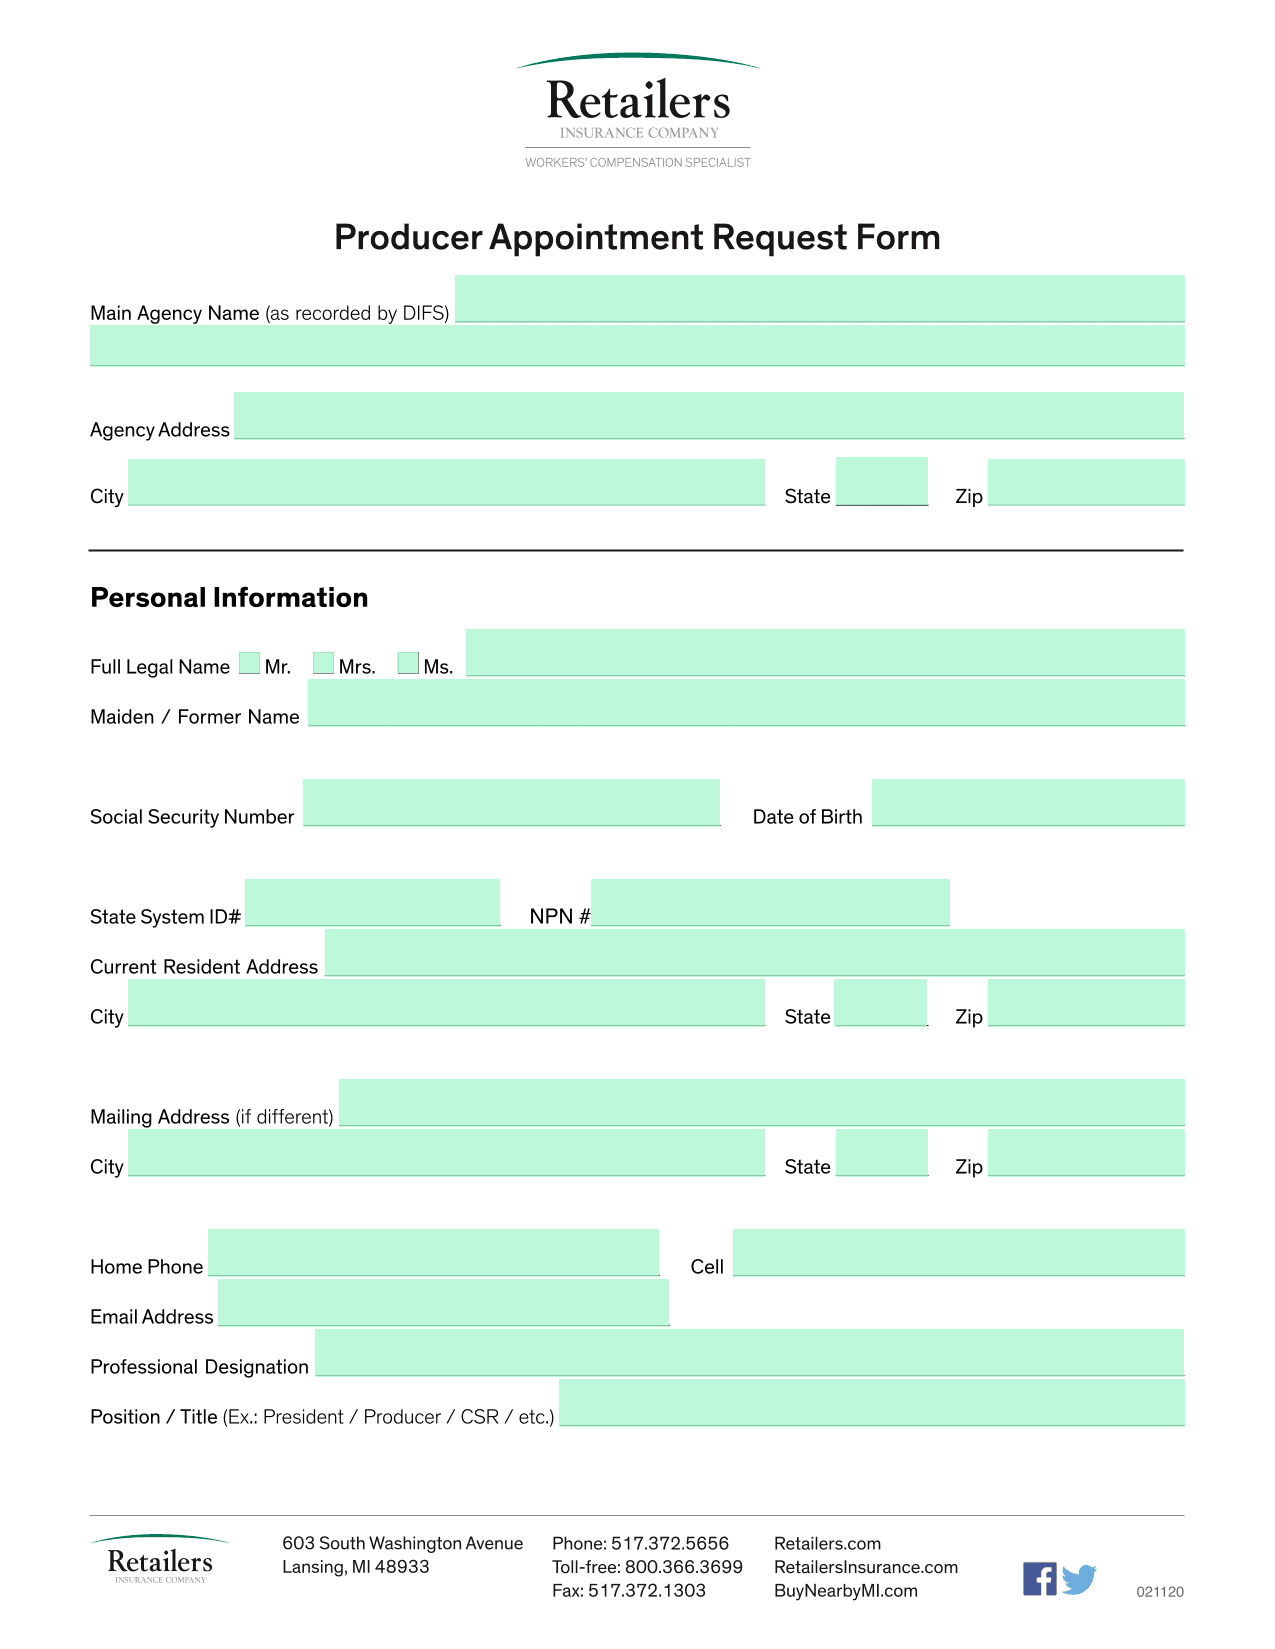
Task: Open the BuyNearbyMI.com link
Action: [x=846, y=1591]
